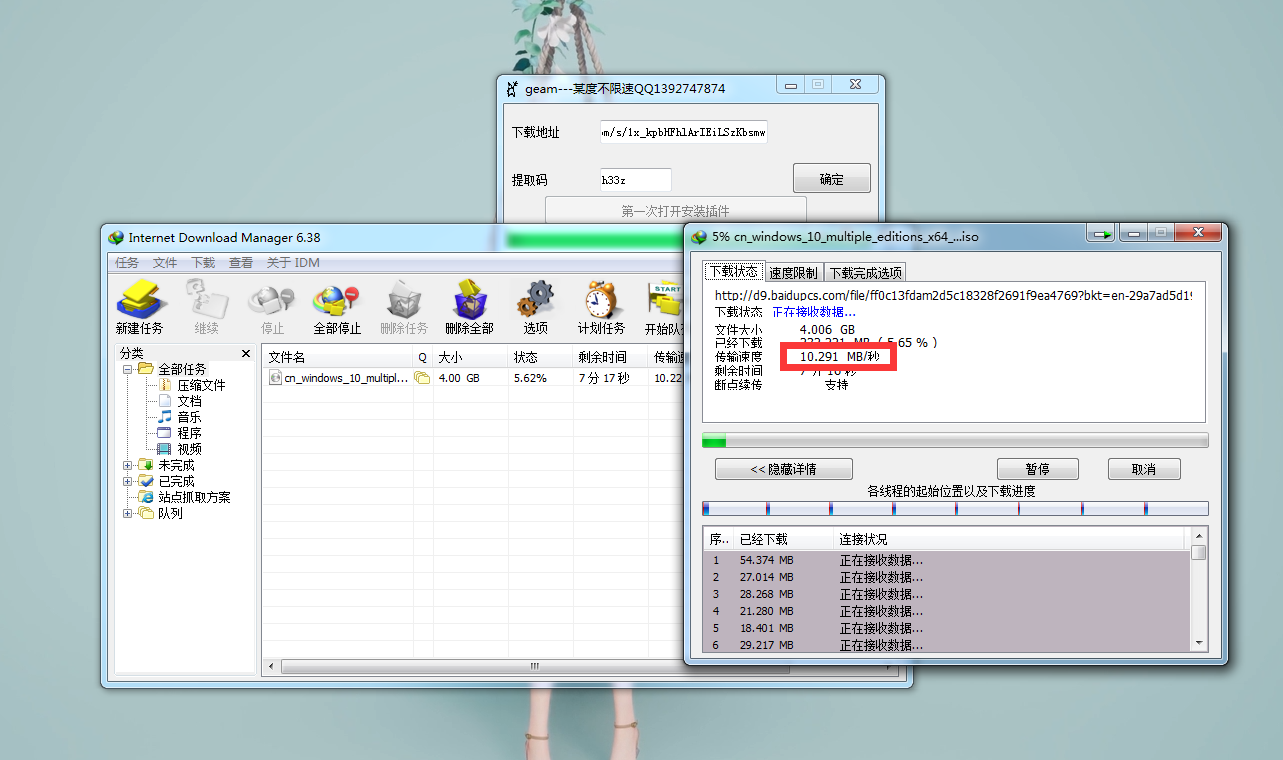Viewport: 1283px width, 760px height.
Task: Click the 隐藏详情 button
Action: [x=784, y=469]
